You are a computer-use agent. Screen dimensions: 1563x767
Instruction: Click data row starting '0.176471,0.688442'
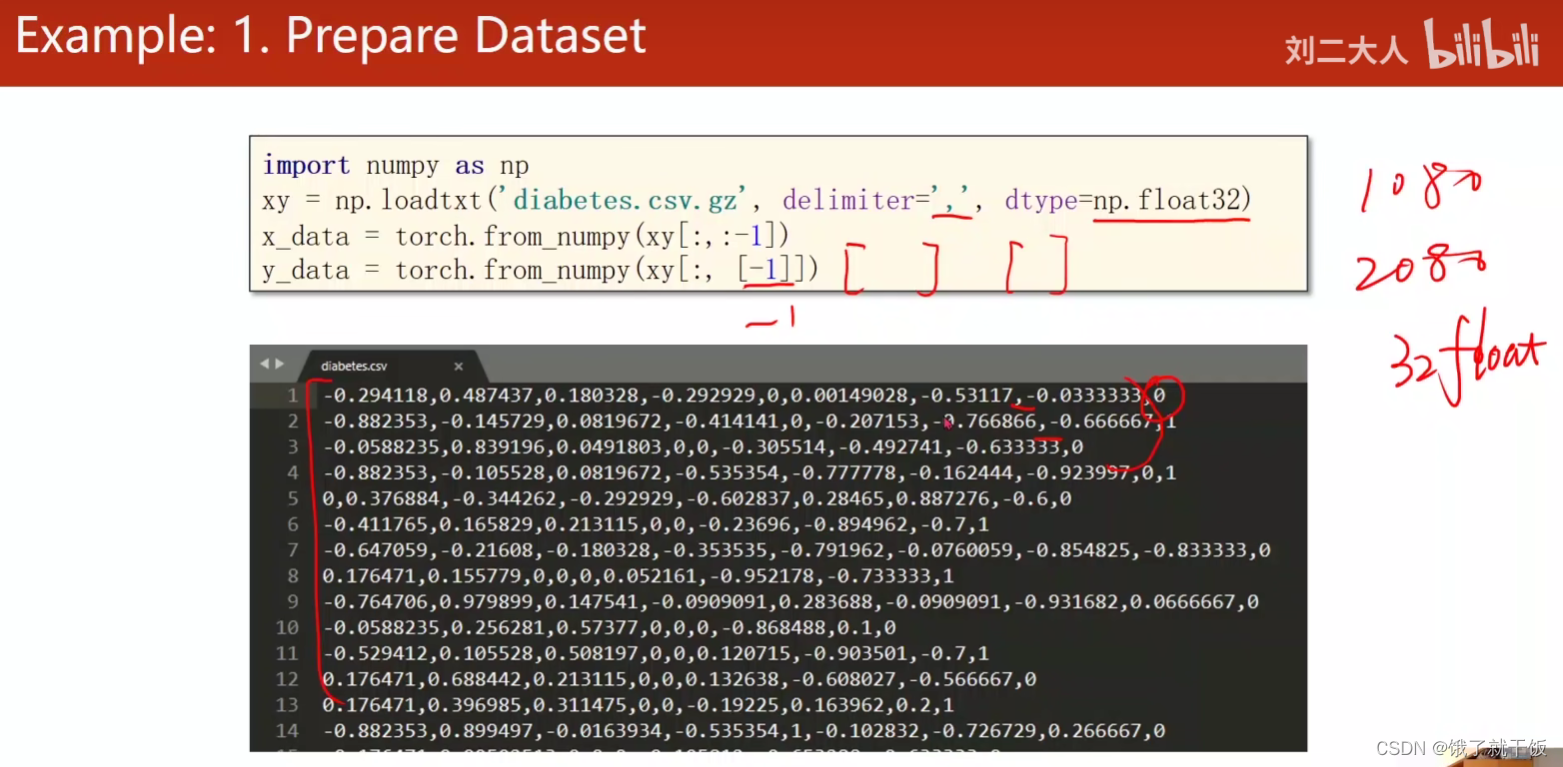pos(679,679)
